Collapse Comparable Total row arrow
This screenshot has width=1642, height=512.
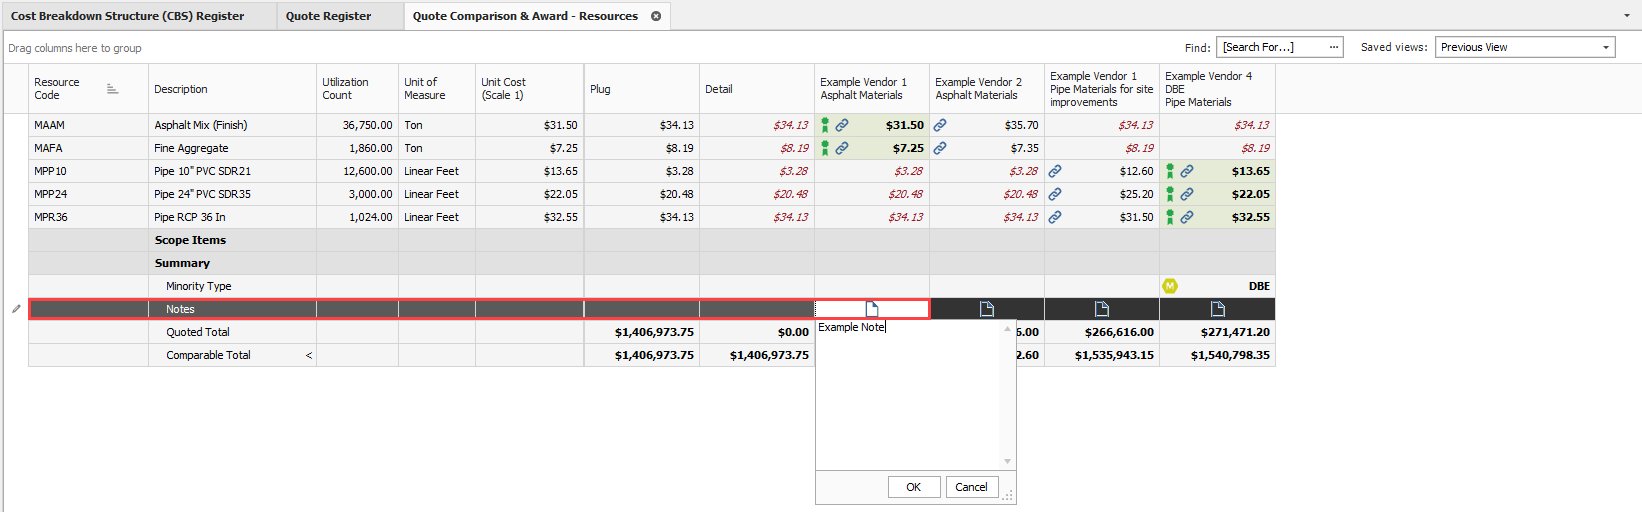(308, 355)
